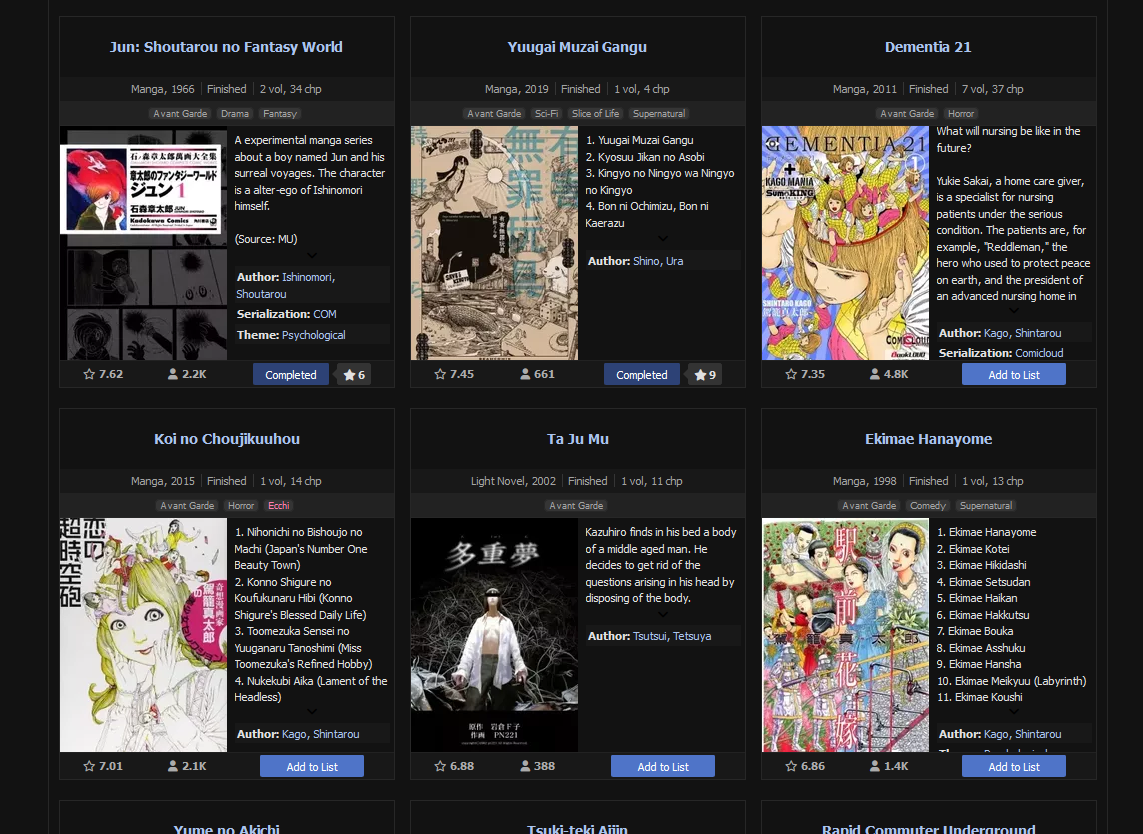This screenshot has height=834, width=1143.
Task: Click the Completed button on Yuugai Muzai Gangu
Action: (x=641, y=375)
